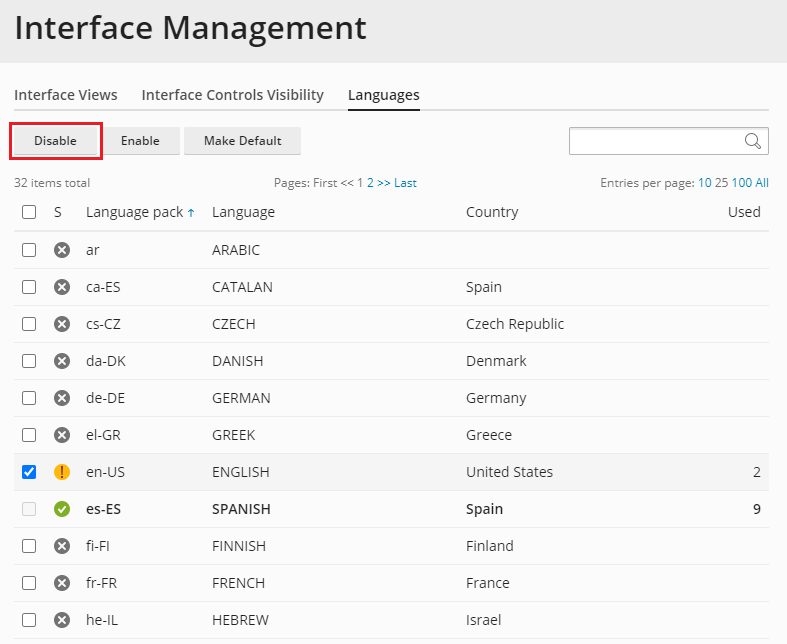Click the search magnifier icon
This screenshot has width=787, height=644.
[x=753, y=141]
